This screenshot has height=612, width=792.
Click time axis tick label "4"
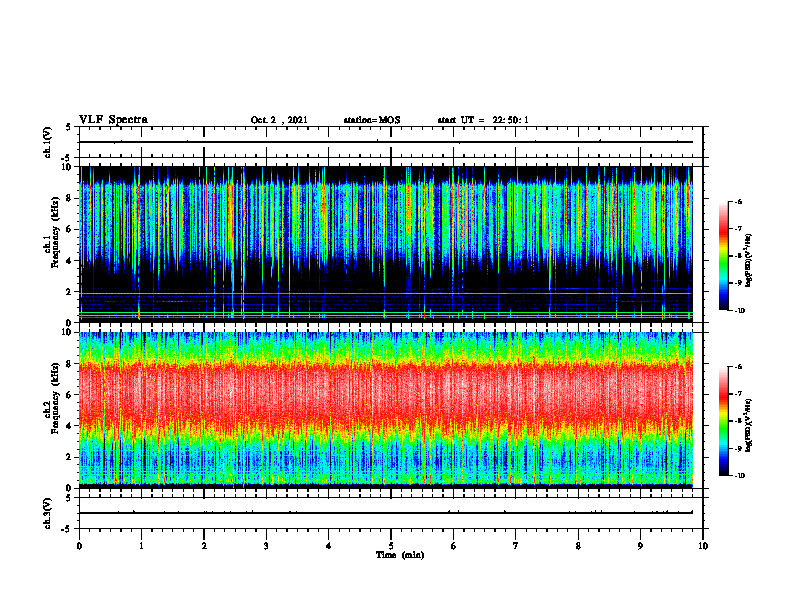coord(328,546)
